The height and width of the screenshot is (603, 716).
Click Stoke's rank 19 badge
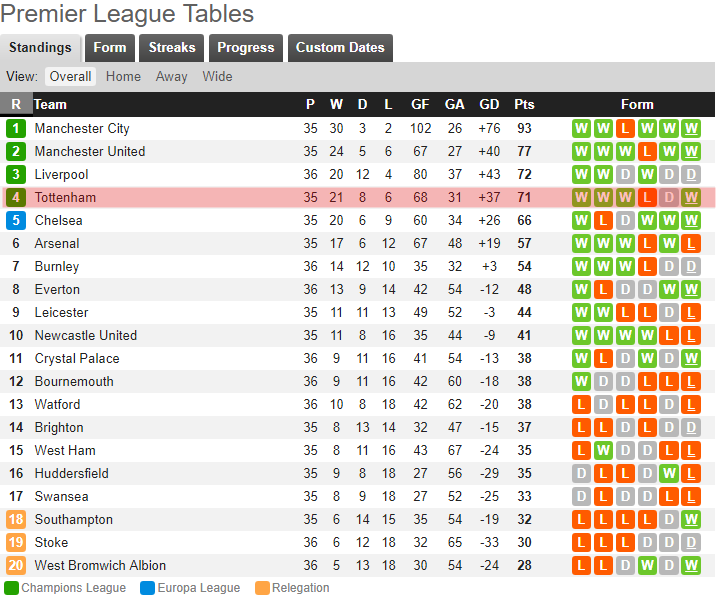point(16,543)
